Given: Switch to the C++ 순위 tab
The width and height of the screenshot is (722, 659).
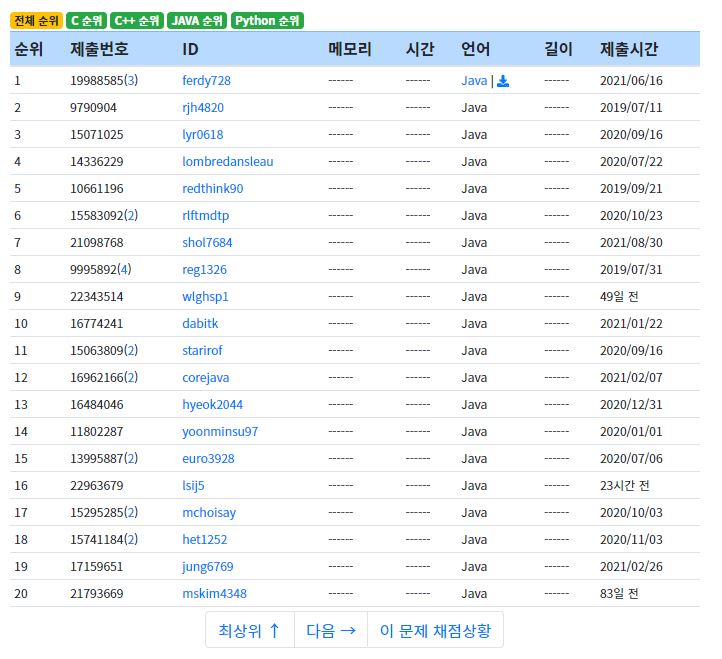Looking at the screenshot, I should (x=137, y=21).
